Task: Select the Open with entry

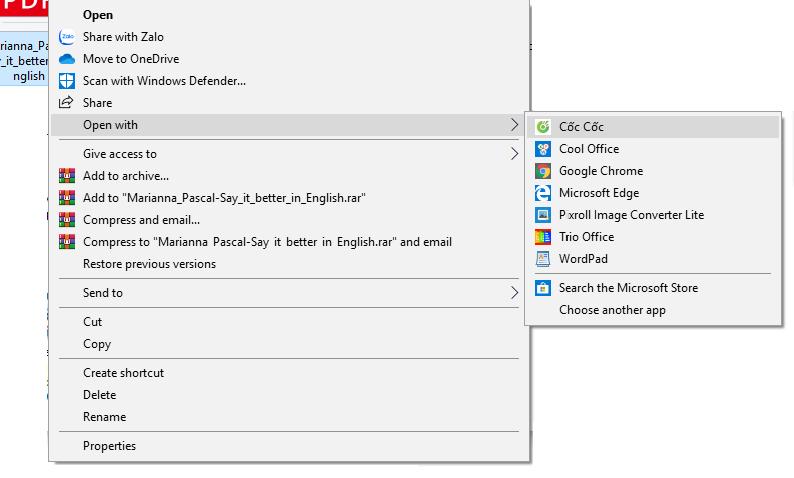Action: (x=290, y=125)
